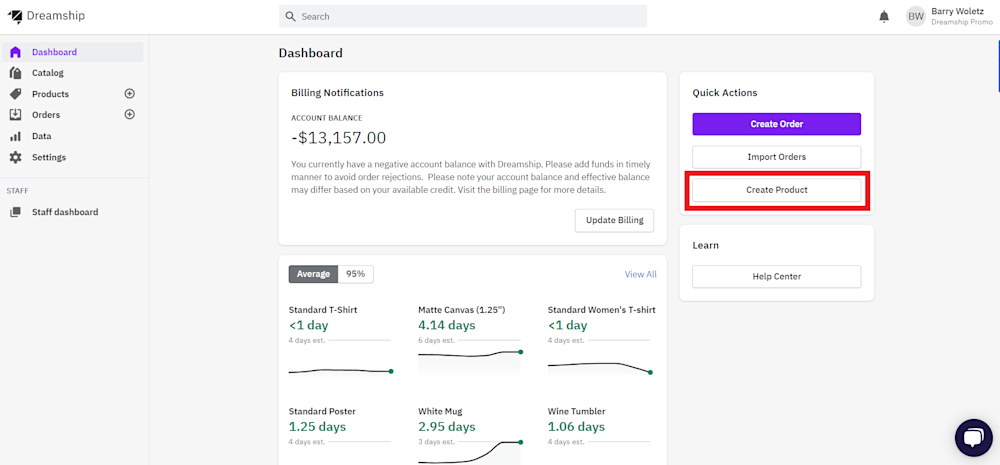
Task: Click the Create Order button
Action: (x=777, y=124)
